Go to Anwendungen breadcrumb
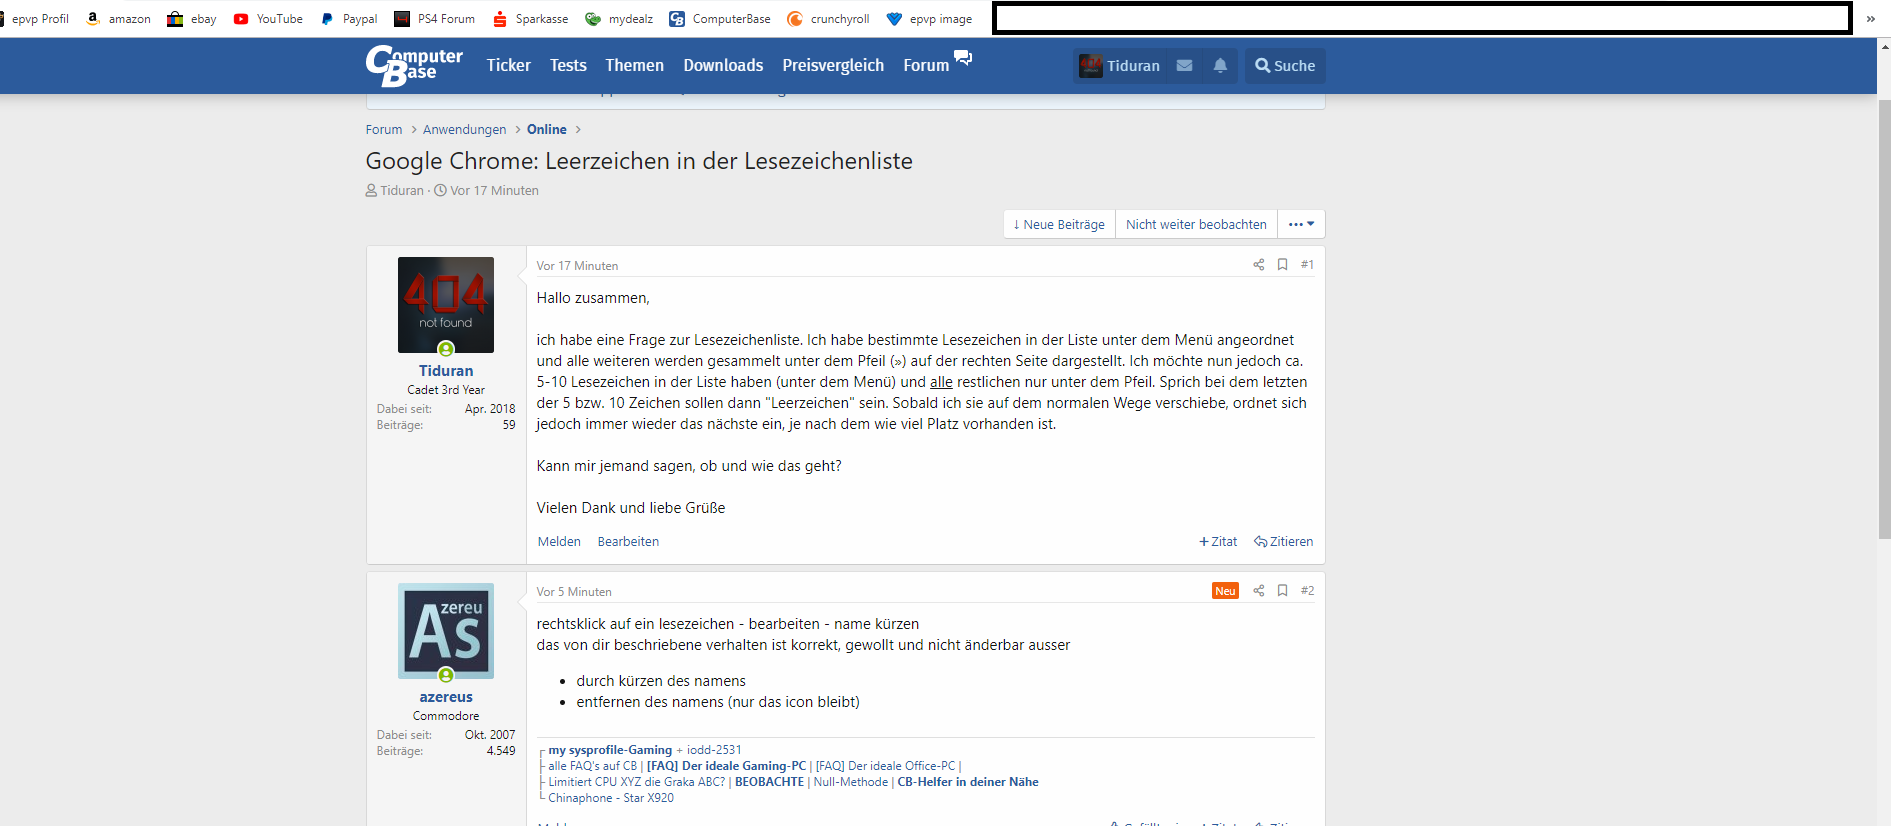The width and height of the screenshot is (1891, 826). click(x=464, y=130)
